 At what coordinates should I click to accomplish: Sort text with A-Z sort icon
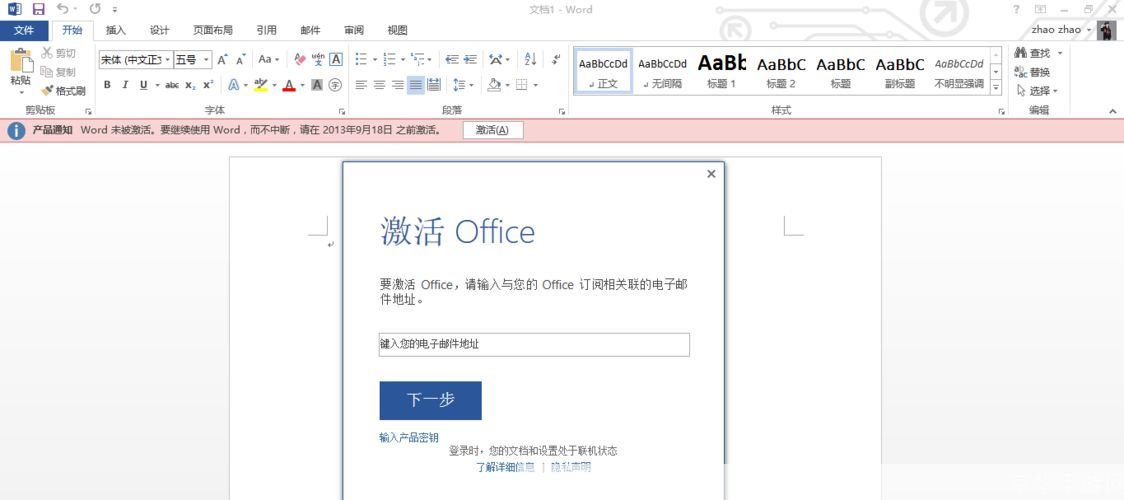(x=530, y=59)
